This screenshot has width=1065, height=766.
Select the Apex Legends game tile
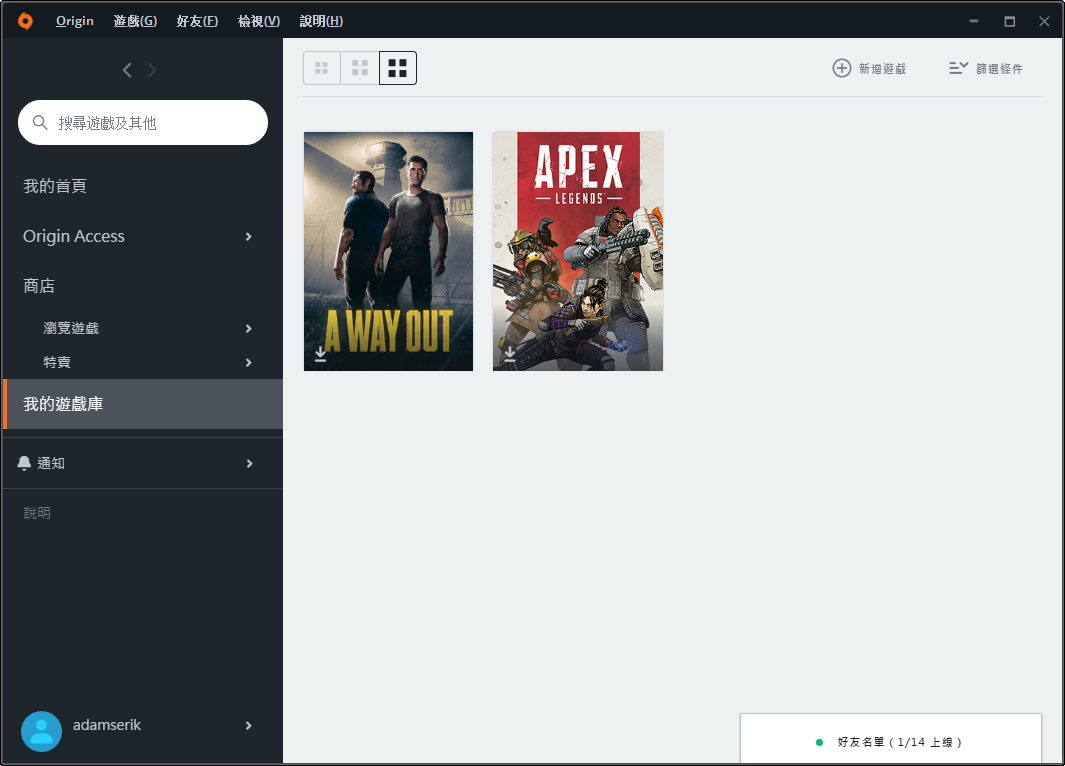pyautogui.click(x=578, y=251)
